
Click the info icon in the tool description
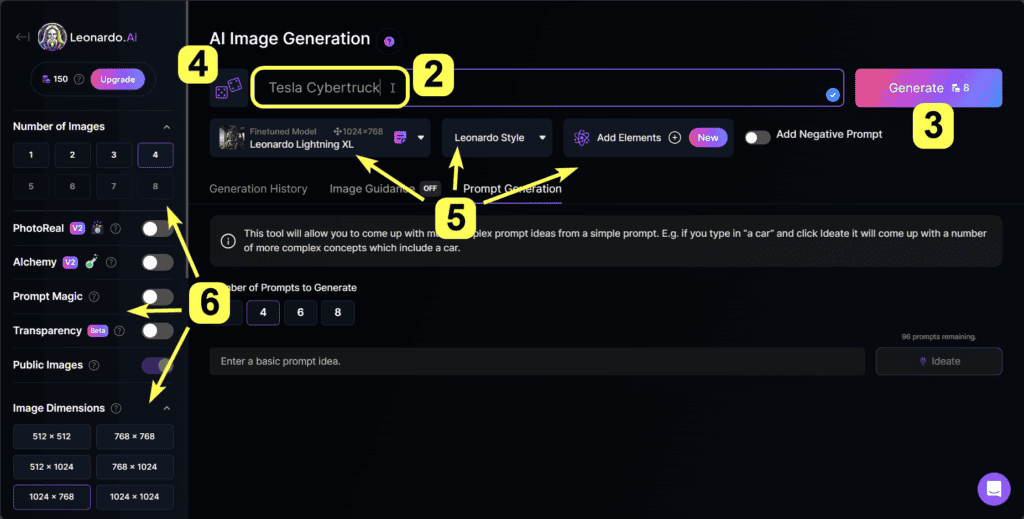[228, 241]
